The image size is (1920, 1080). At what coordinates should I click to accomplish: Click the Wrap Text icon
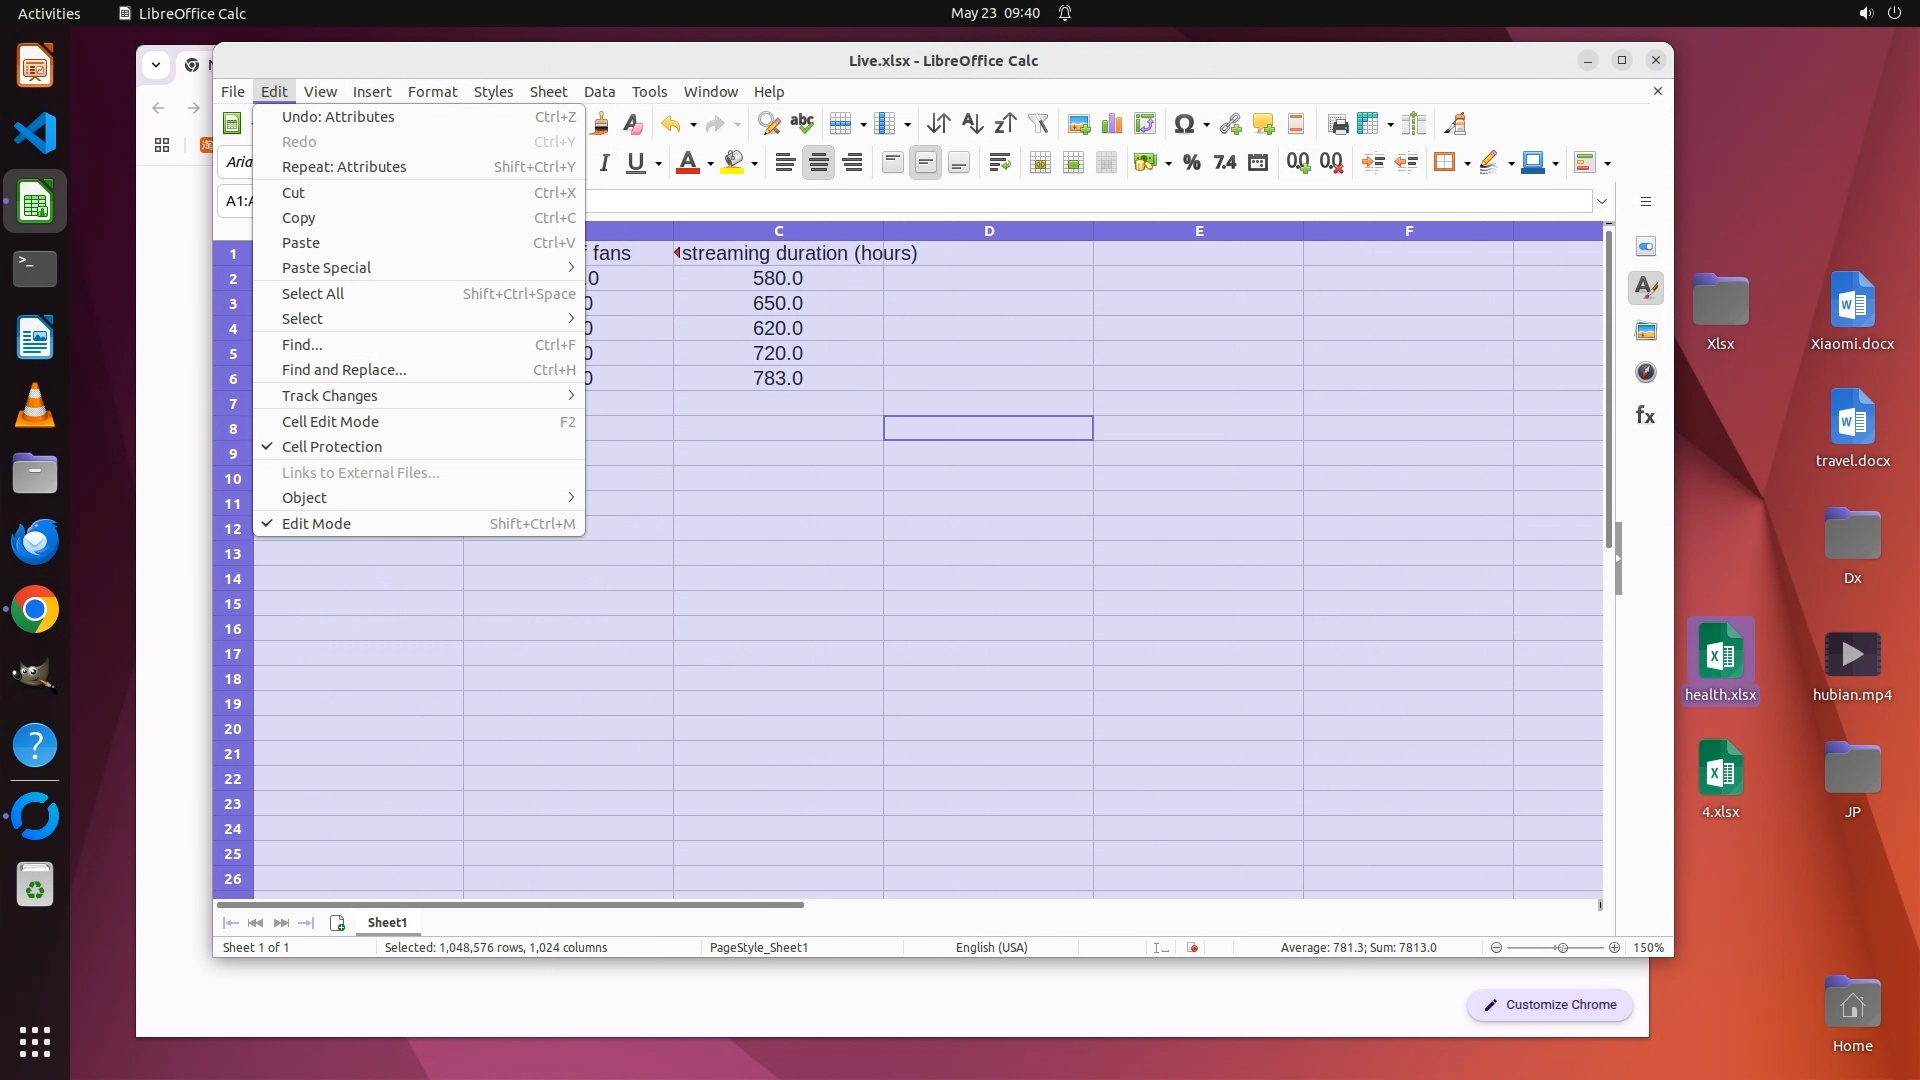999,163
